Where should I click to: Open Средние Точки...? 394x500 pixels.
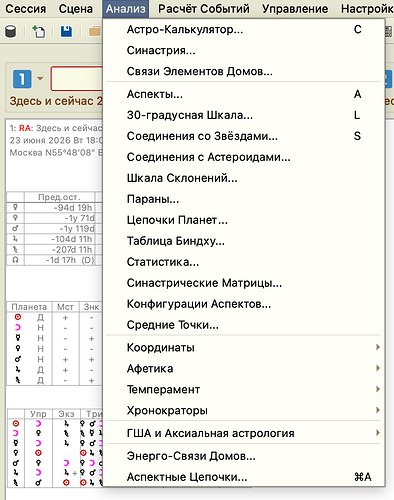pyautogui.click(x=244, y=325)
